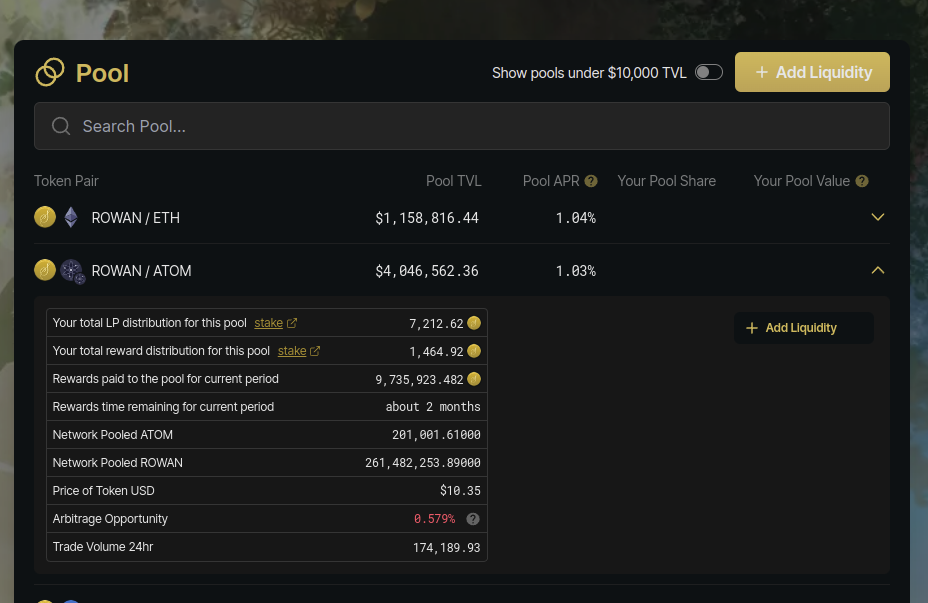The height and width of the screenshot is (603, 928).
Task: Focus the Search Pool input field
Action: 462,126
